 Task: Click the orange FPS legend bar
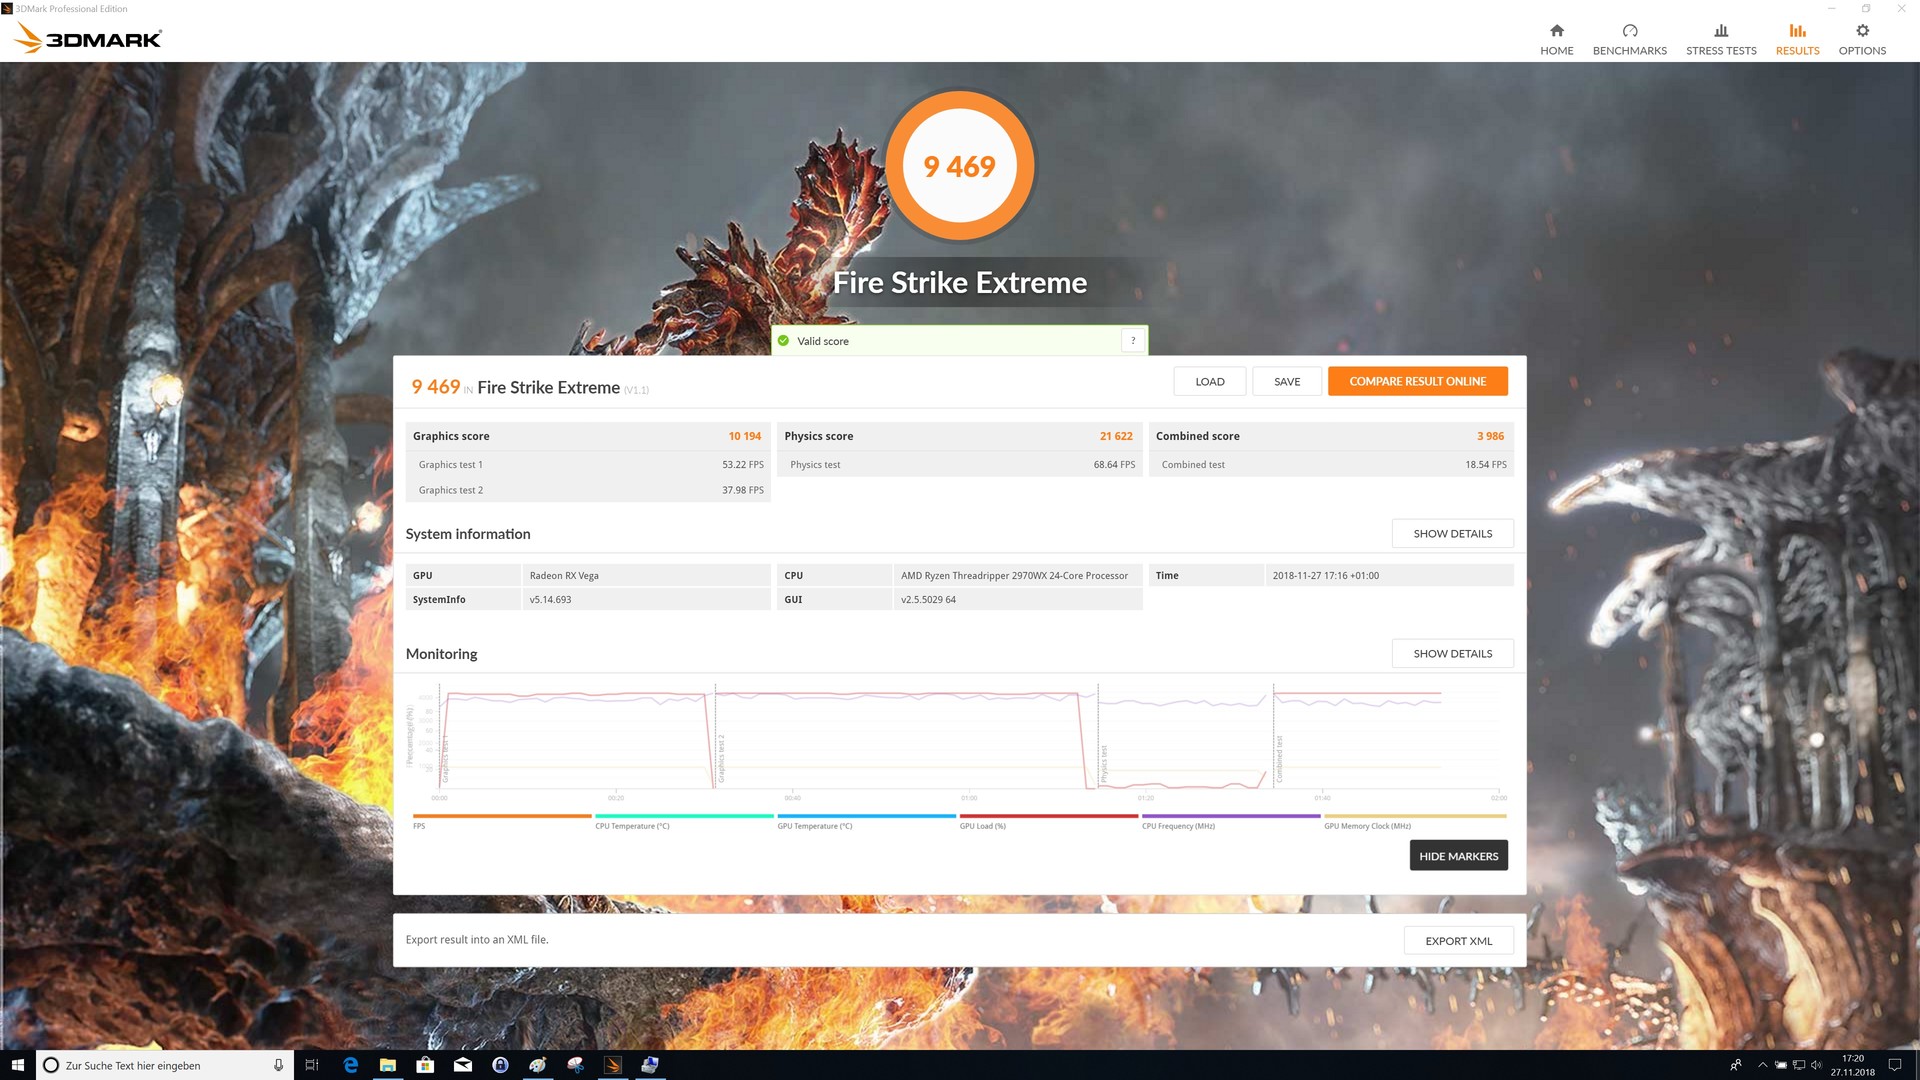(x=502, y=816)
